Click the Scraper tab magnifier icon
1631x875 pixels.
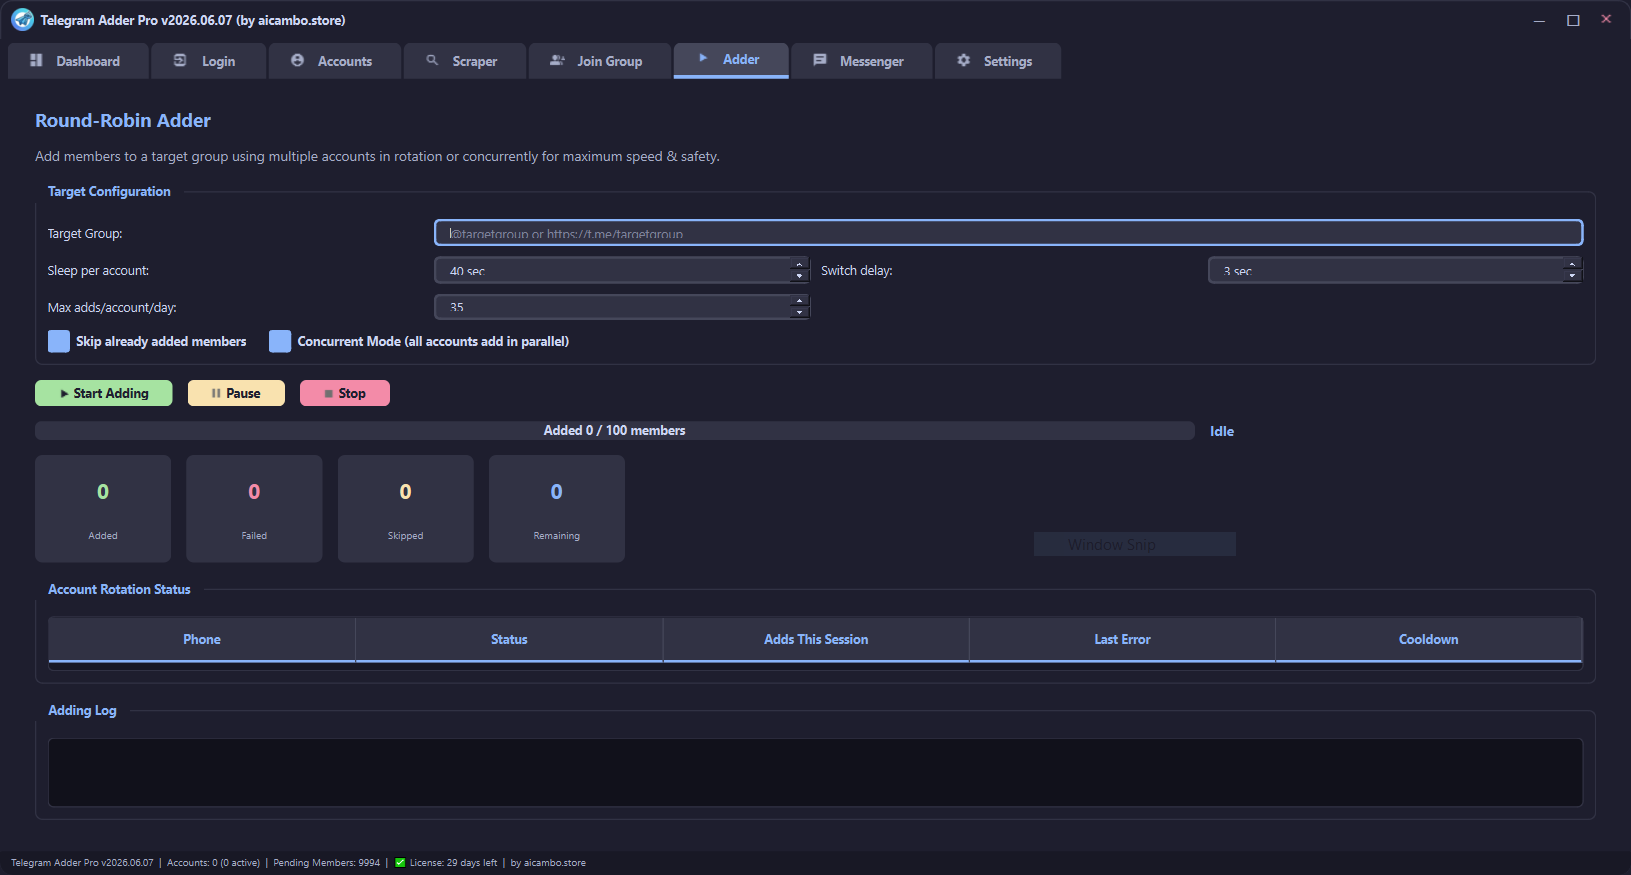tap(432, 60)
